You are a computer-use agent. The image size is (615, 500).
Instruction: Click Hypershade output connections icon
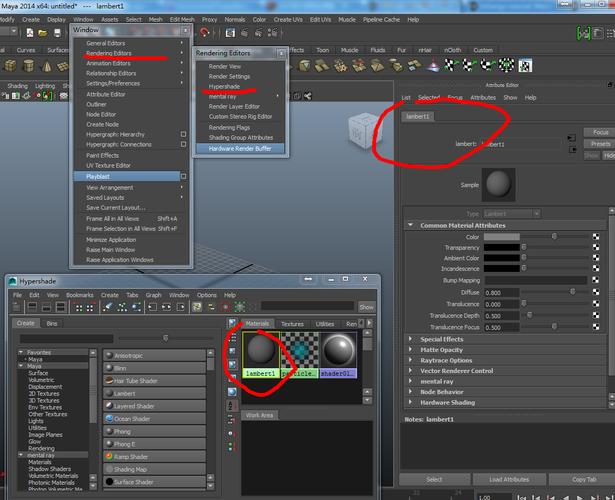[180, 307]
